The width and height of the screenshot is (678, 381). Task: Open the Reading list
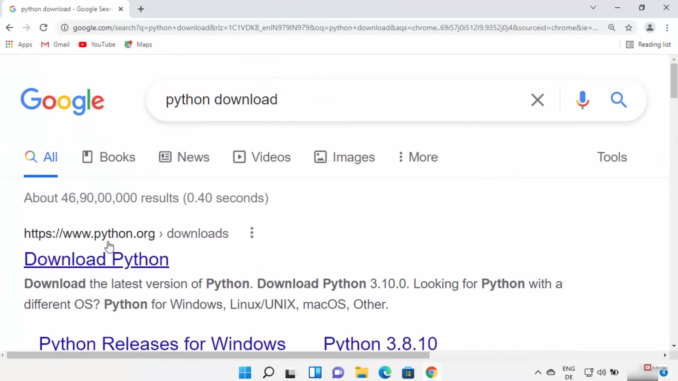click(x=648, y=45)
